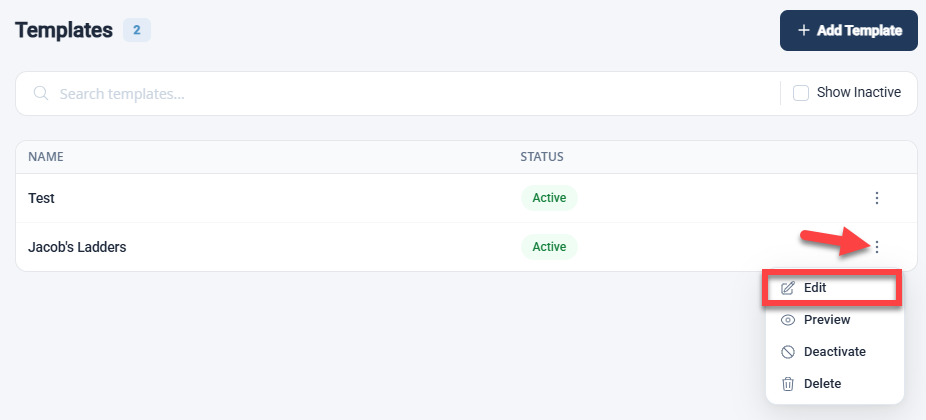Click the templates count badge showing 2
This screenshot has height=420, width=926.
[136, 30]
